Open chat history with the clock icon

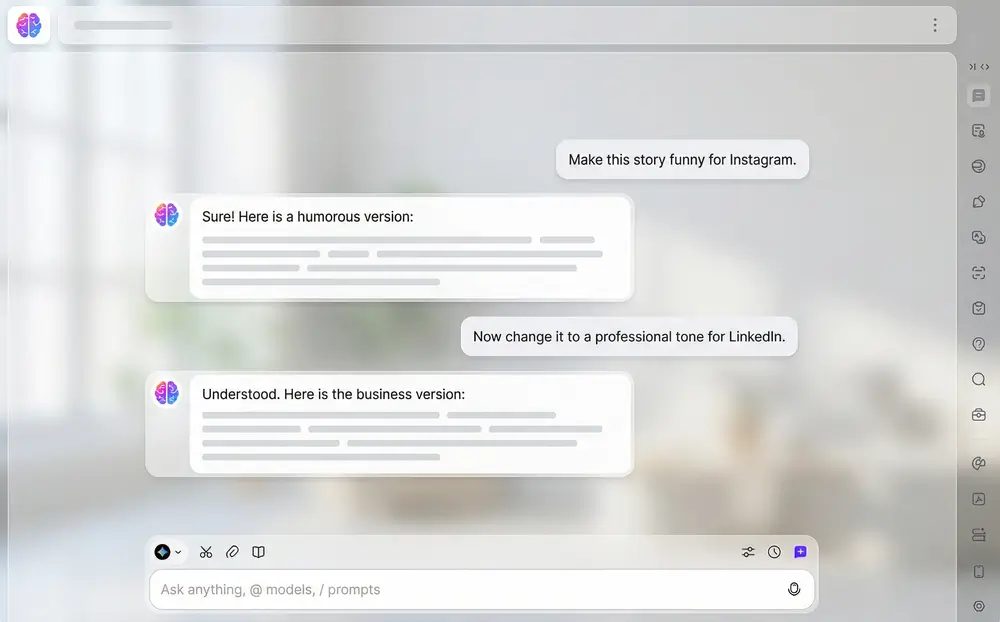774,552
